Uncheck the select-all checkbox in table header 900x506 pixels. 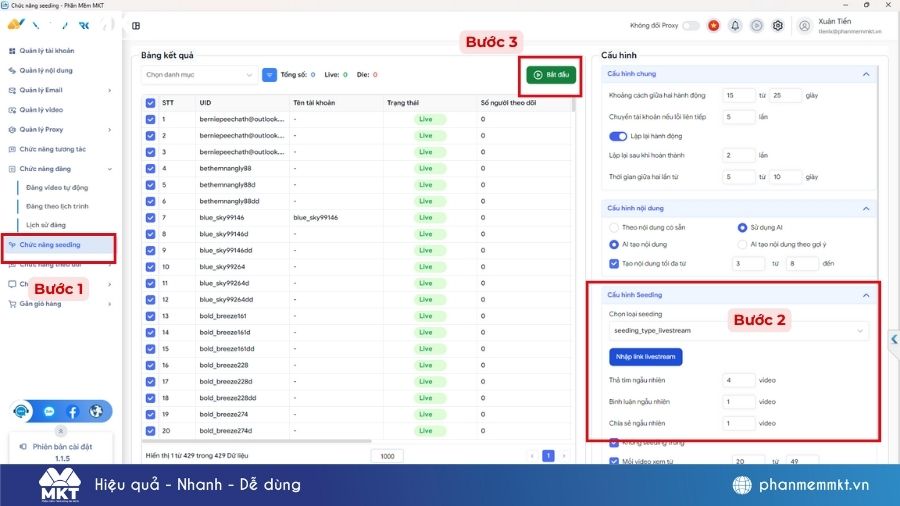click(150, 102)
